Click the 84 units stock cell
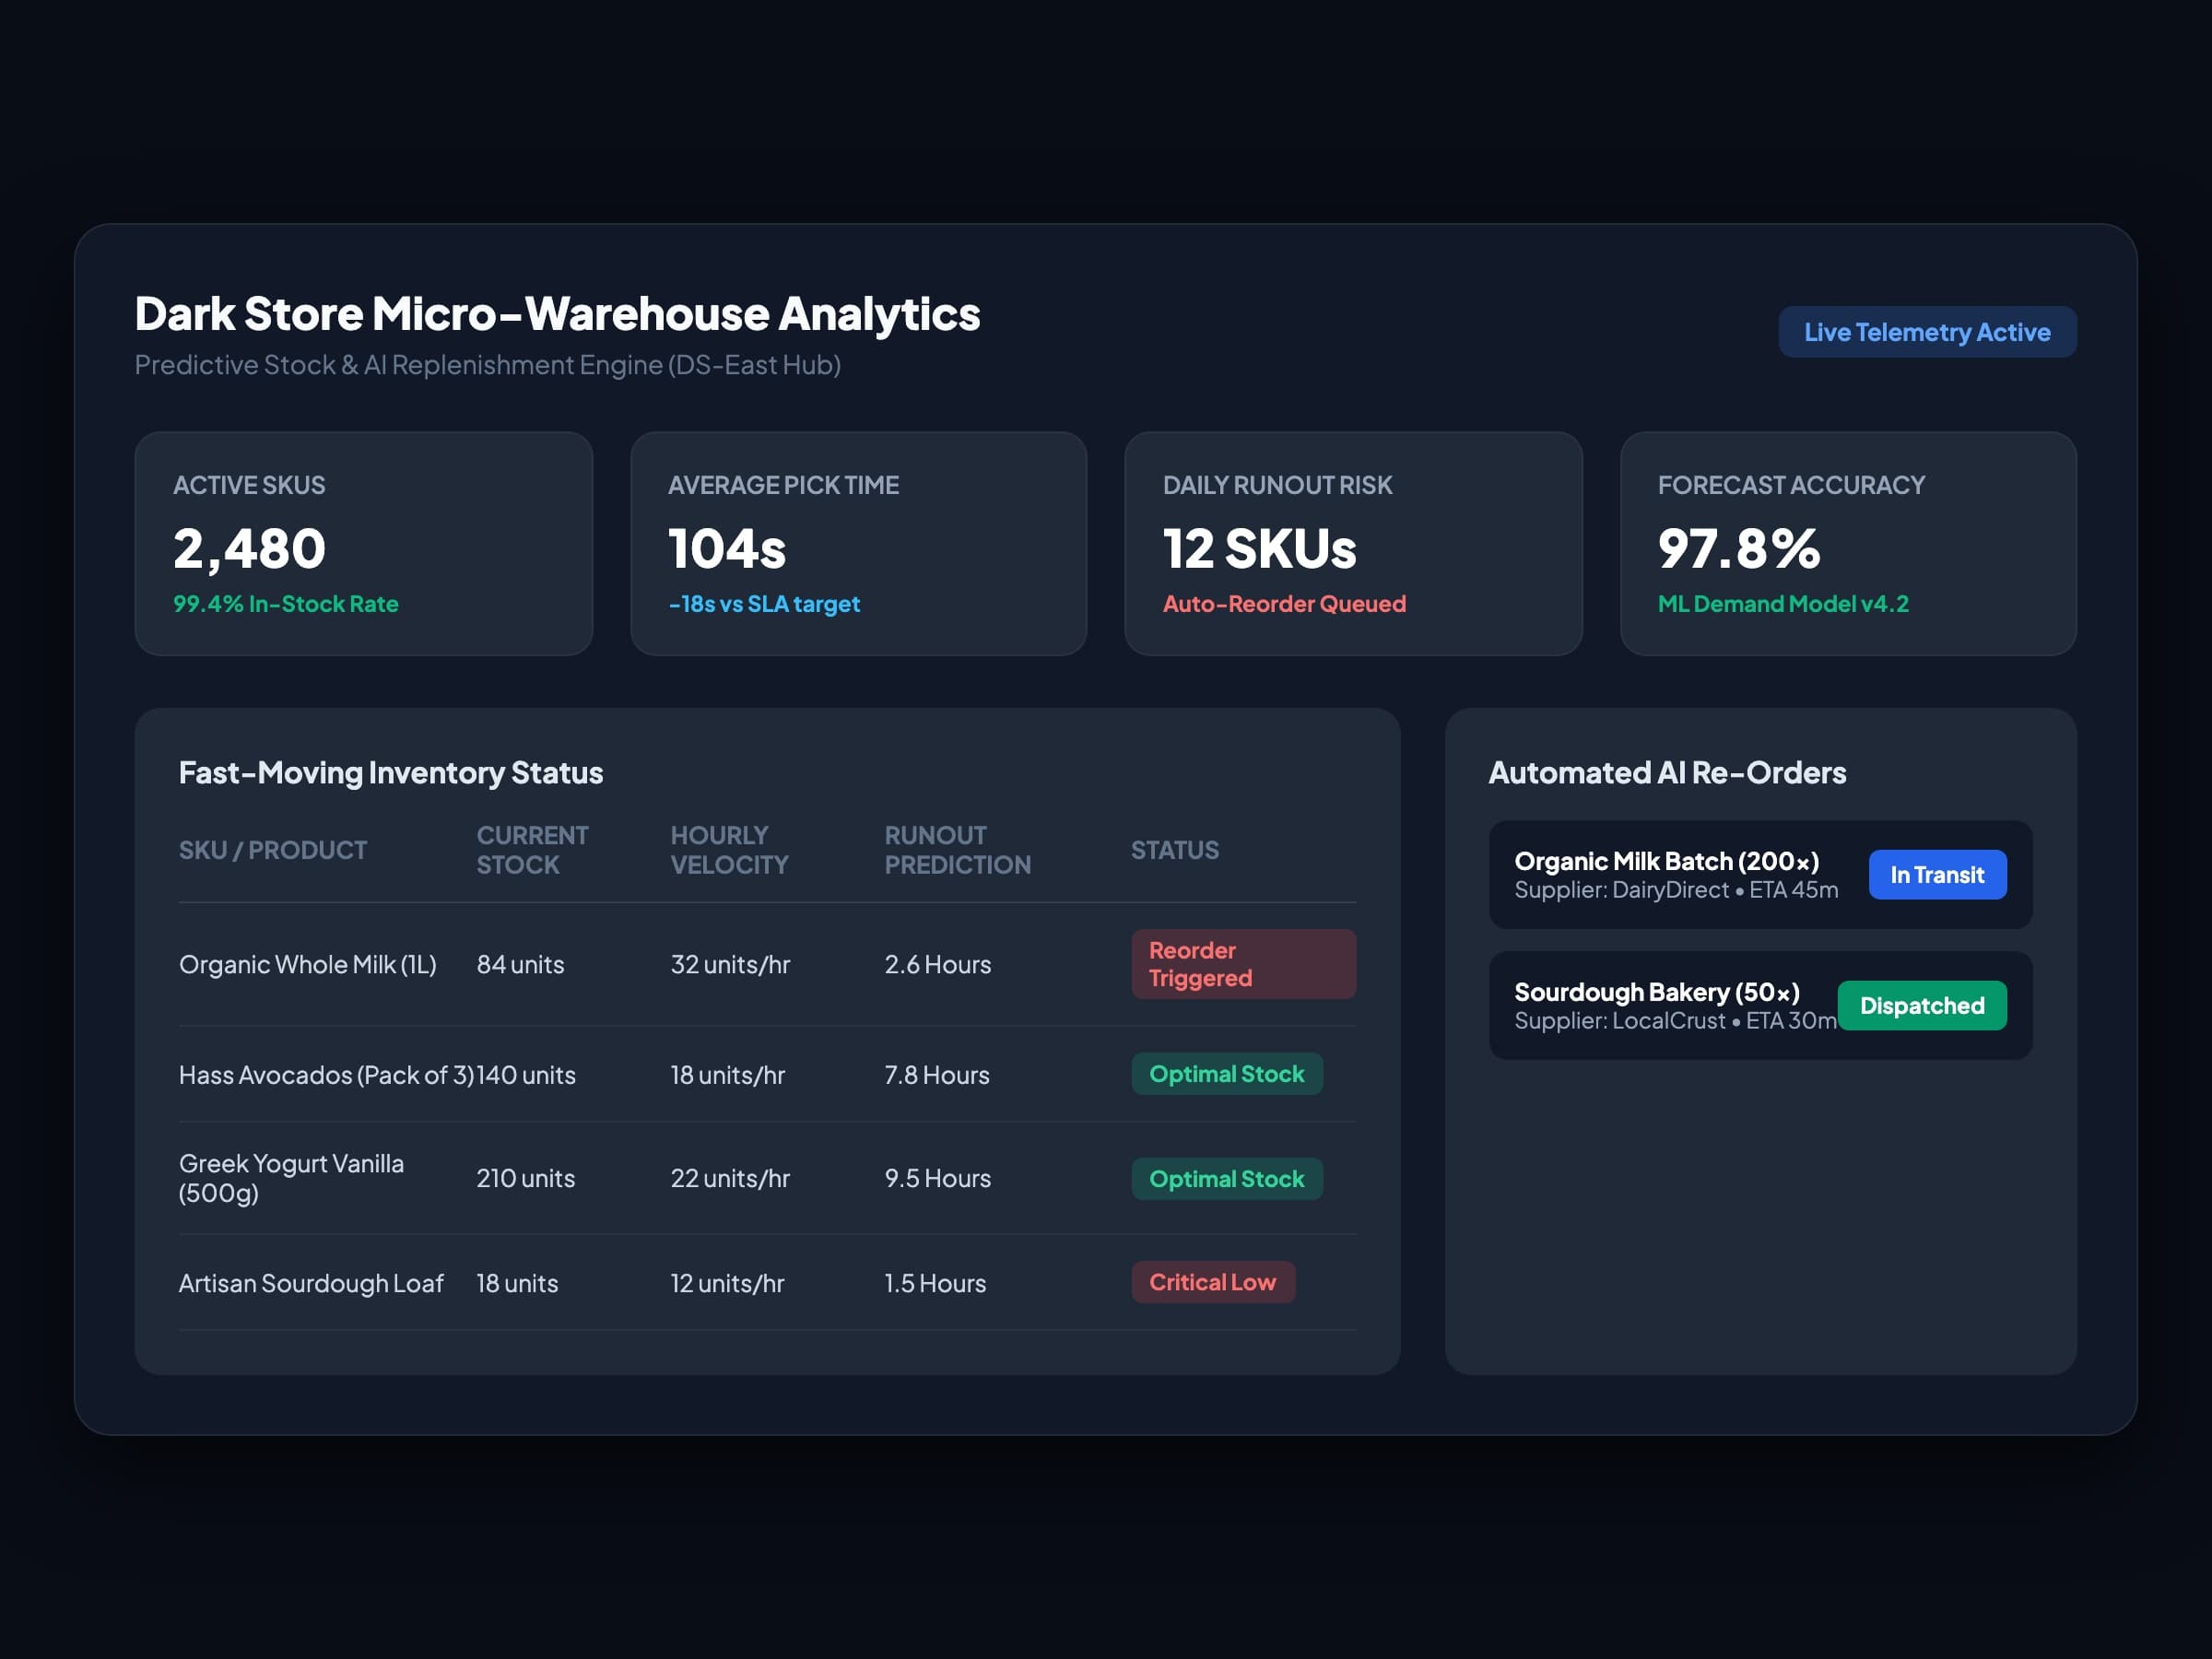The image size is (2212, 1659). (520, 965)
